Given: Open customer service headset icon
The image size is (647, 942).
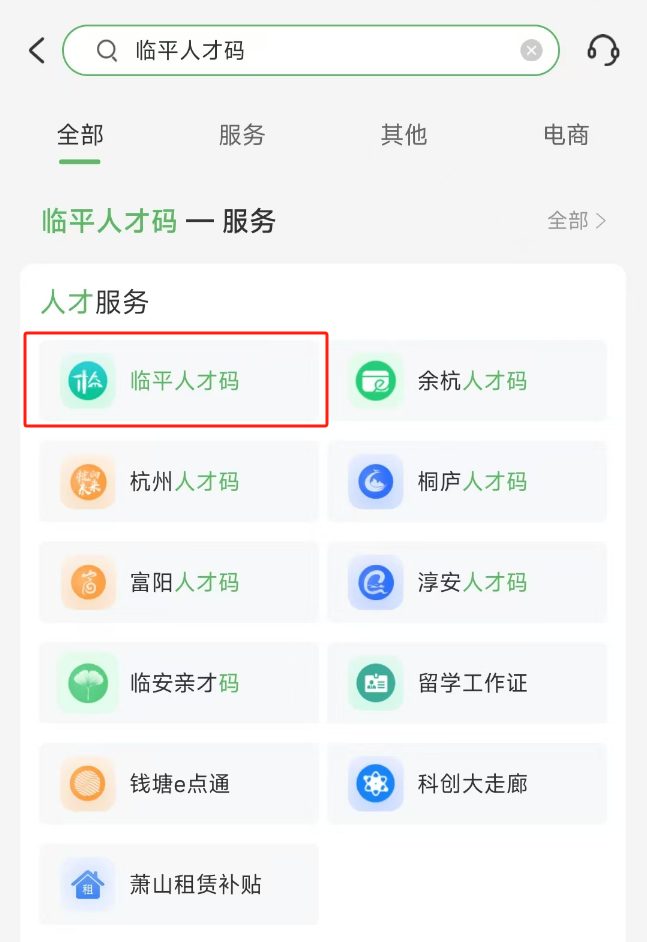Looking at the screenshot, I should [x=603, y=50].
